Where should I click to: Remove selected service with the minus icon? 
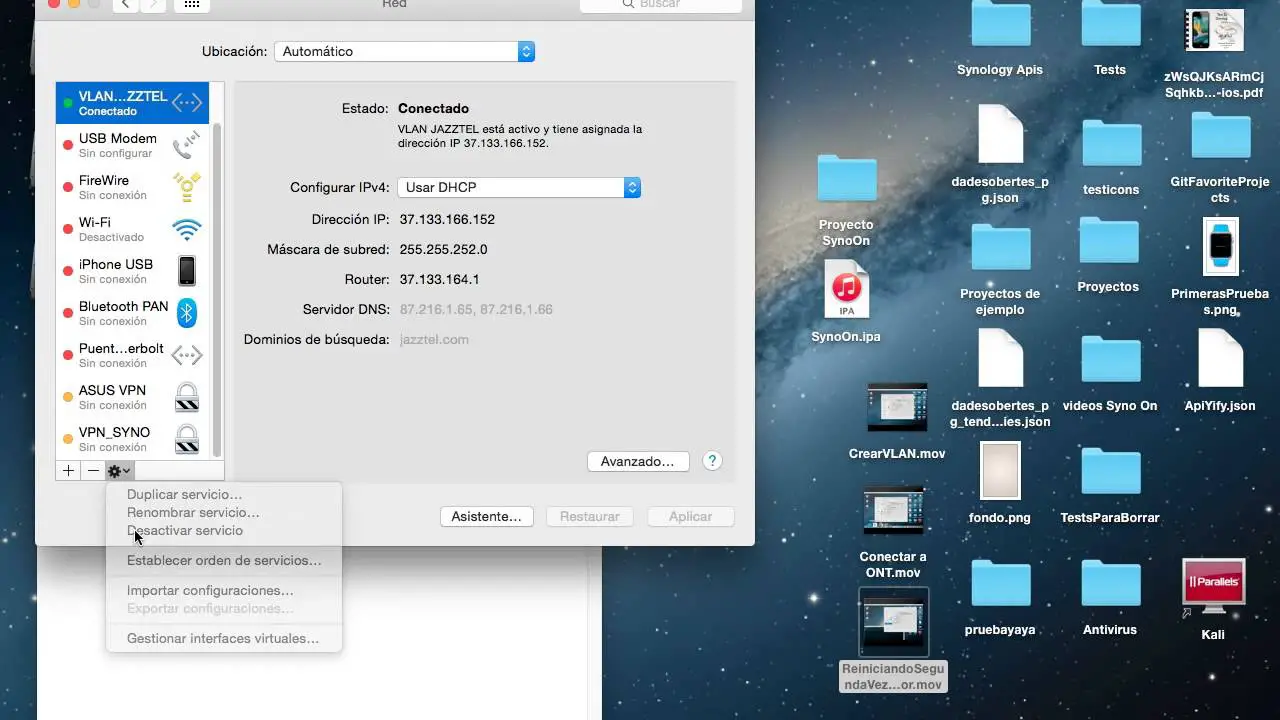pos(92,470)
